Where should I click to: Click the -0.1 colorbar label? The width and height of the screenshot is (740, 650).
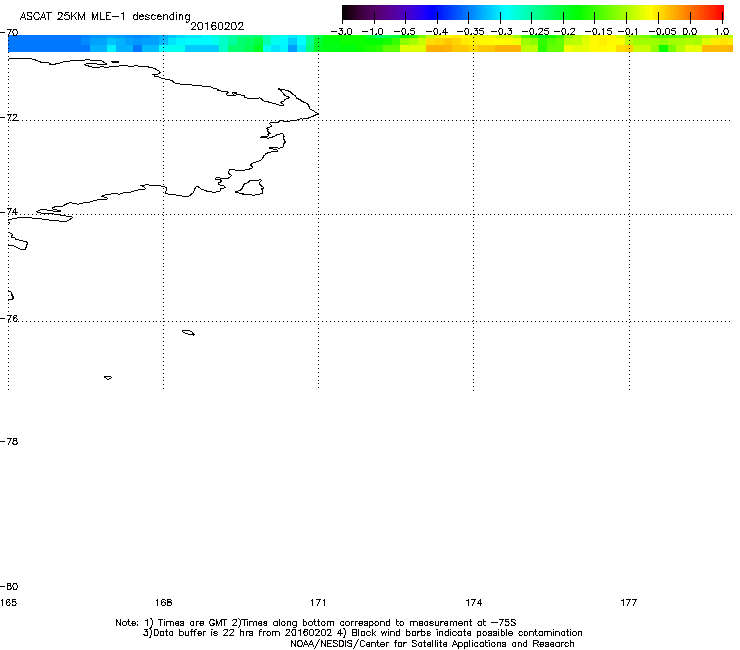(x=628, y=32)
